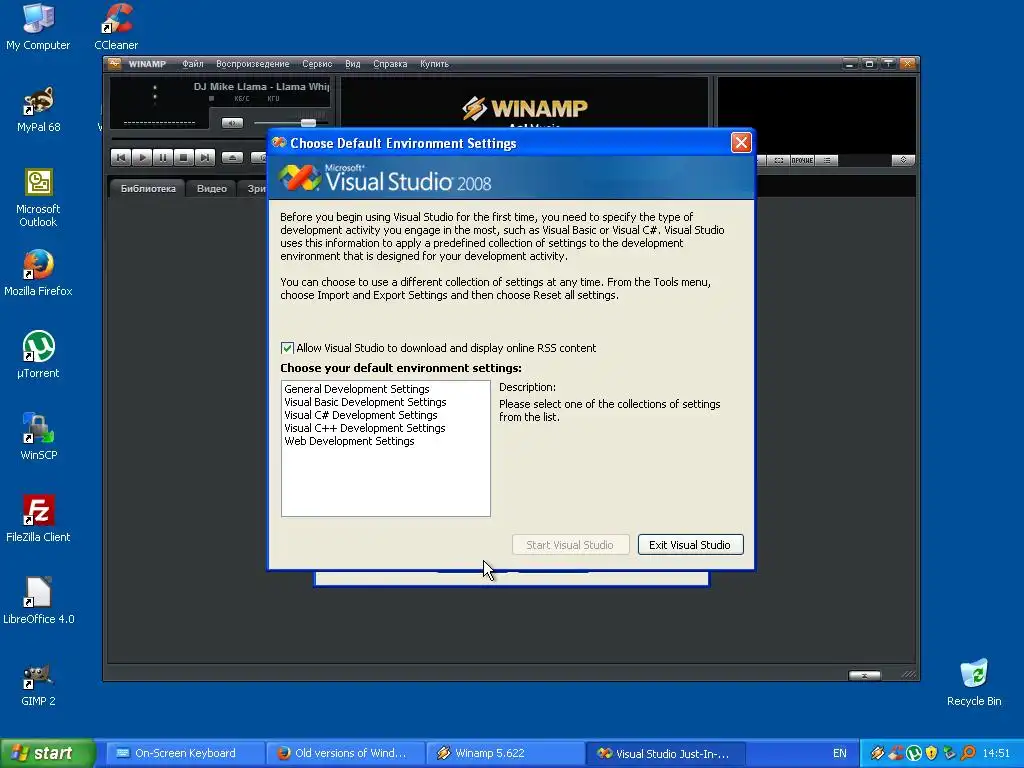Open the Файл menu in Winamp
Image resolution: width=1024 pixels, height=768 pixels.
click(193, 64)
